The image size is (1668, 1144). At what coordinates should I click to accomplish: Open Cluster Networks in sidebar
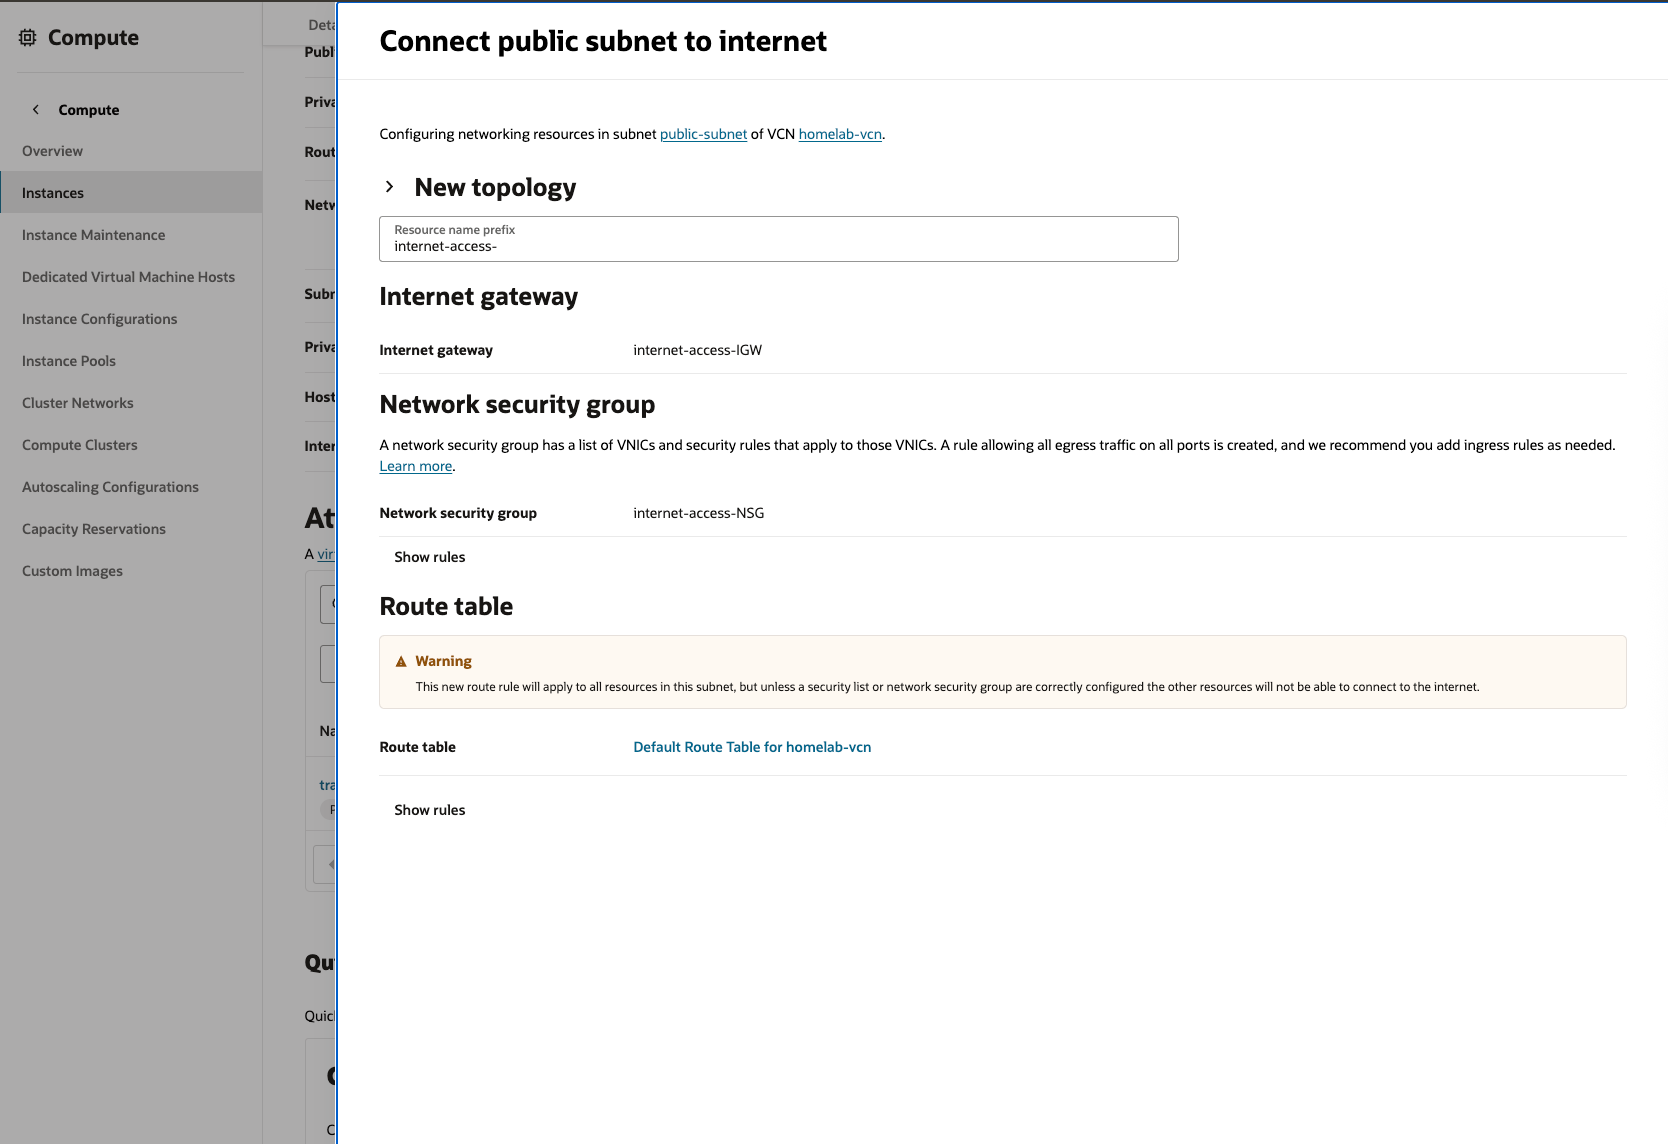pos(77,403)
